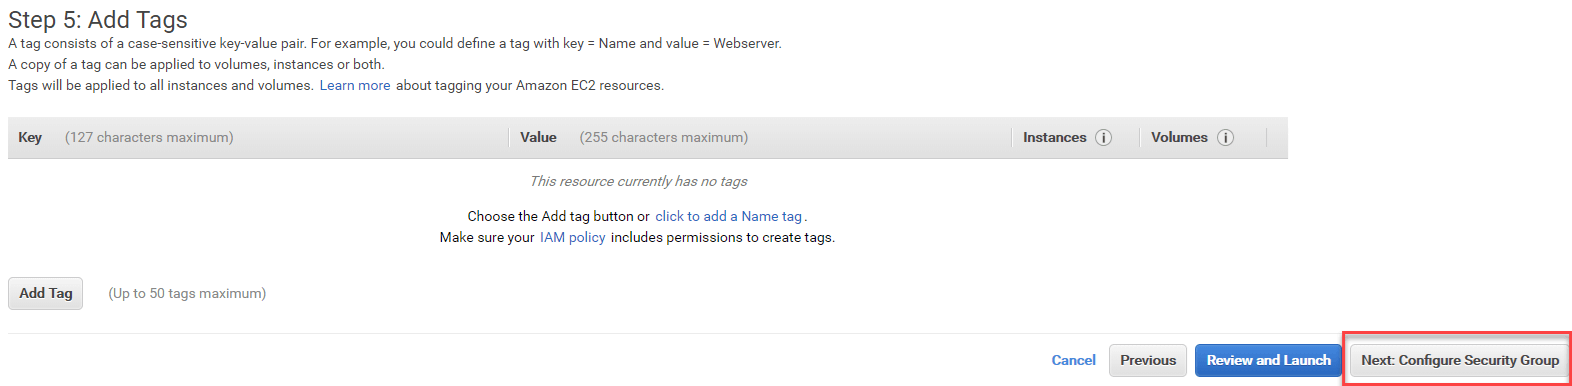Viewport: 1572px width, 386px height.
Task: Click the Instances info icon
Action: pos(1103,138)
